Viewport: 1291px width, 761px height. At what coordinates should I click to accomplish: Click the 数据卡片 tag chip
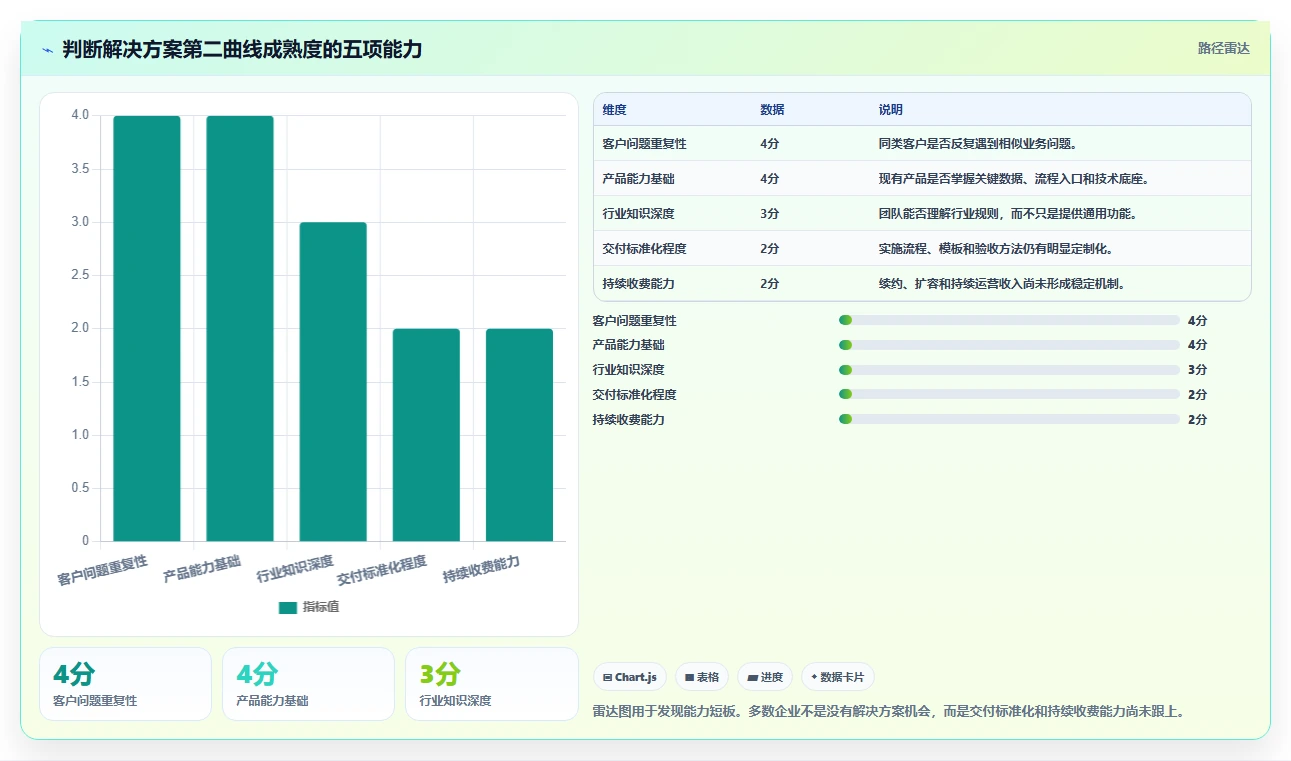838,677
